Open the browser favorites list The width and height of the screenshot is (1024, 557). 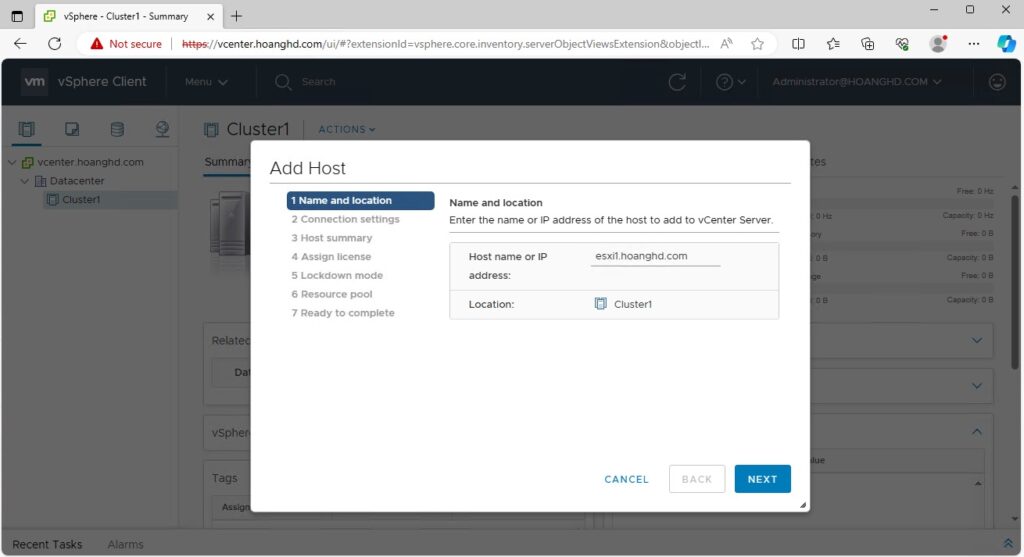(833, 44)
